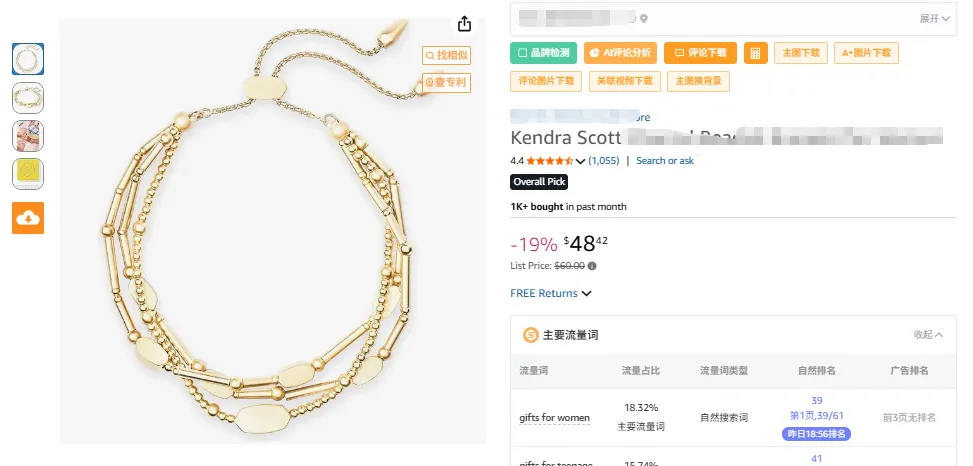Expand the top bar with 展开
Viewport: 973px width, 466px height.
(x=934, y=18)
